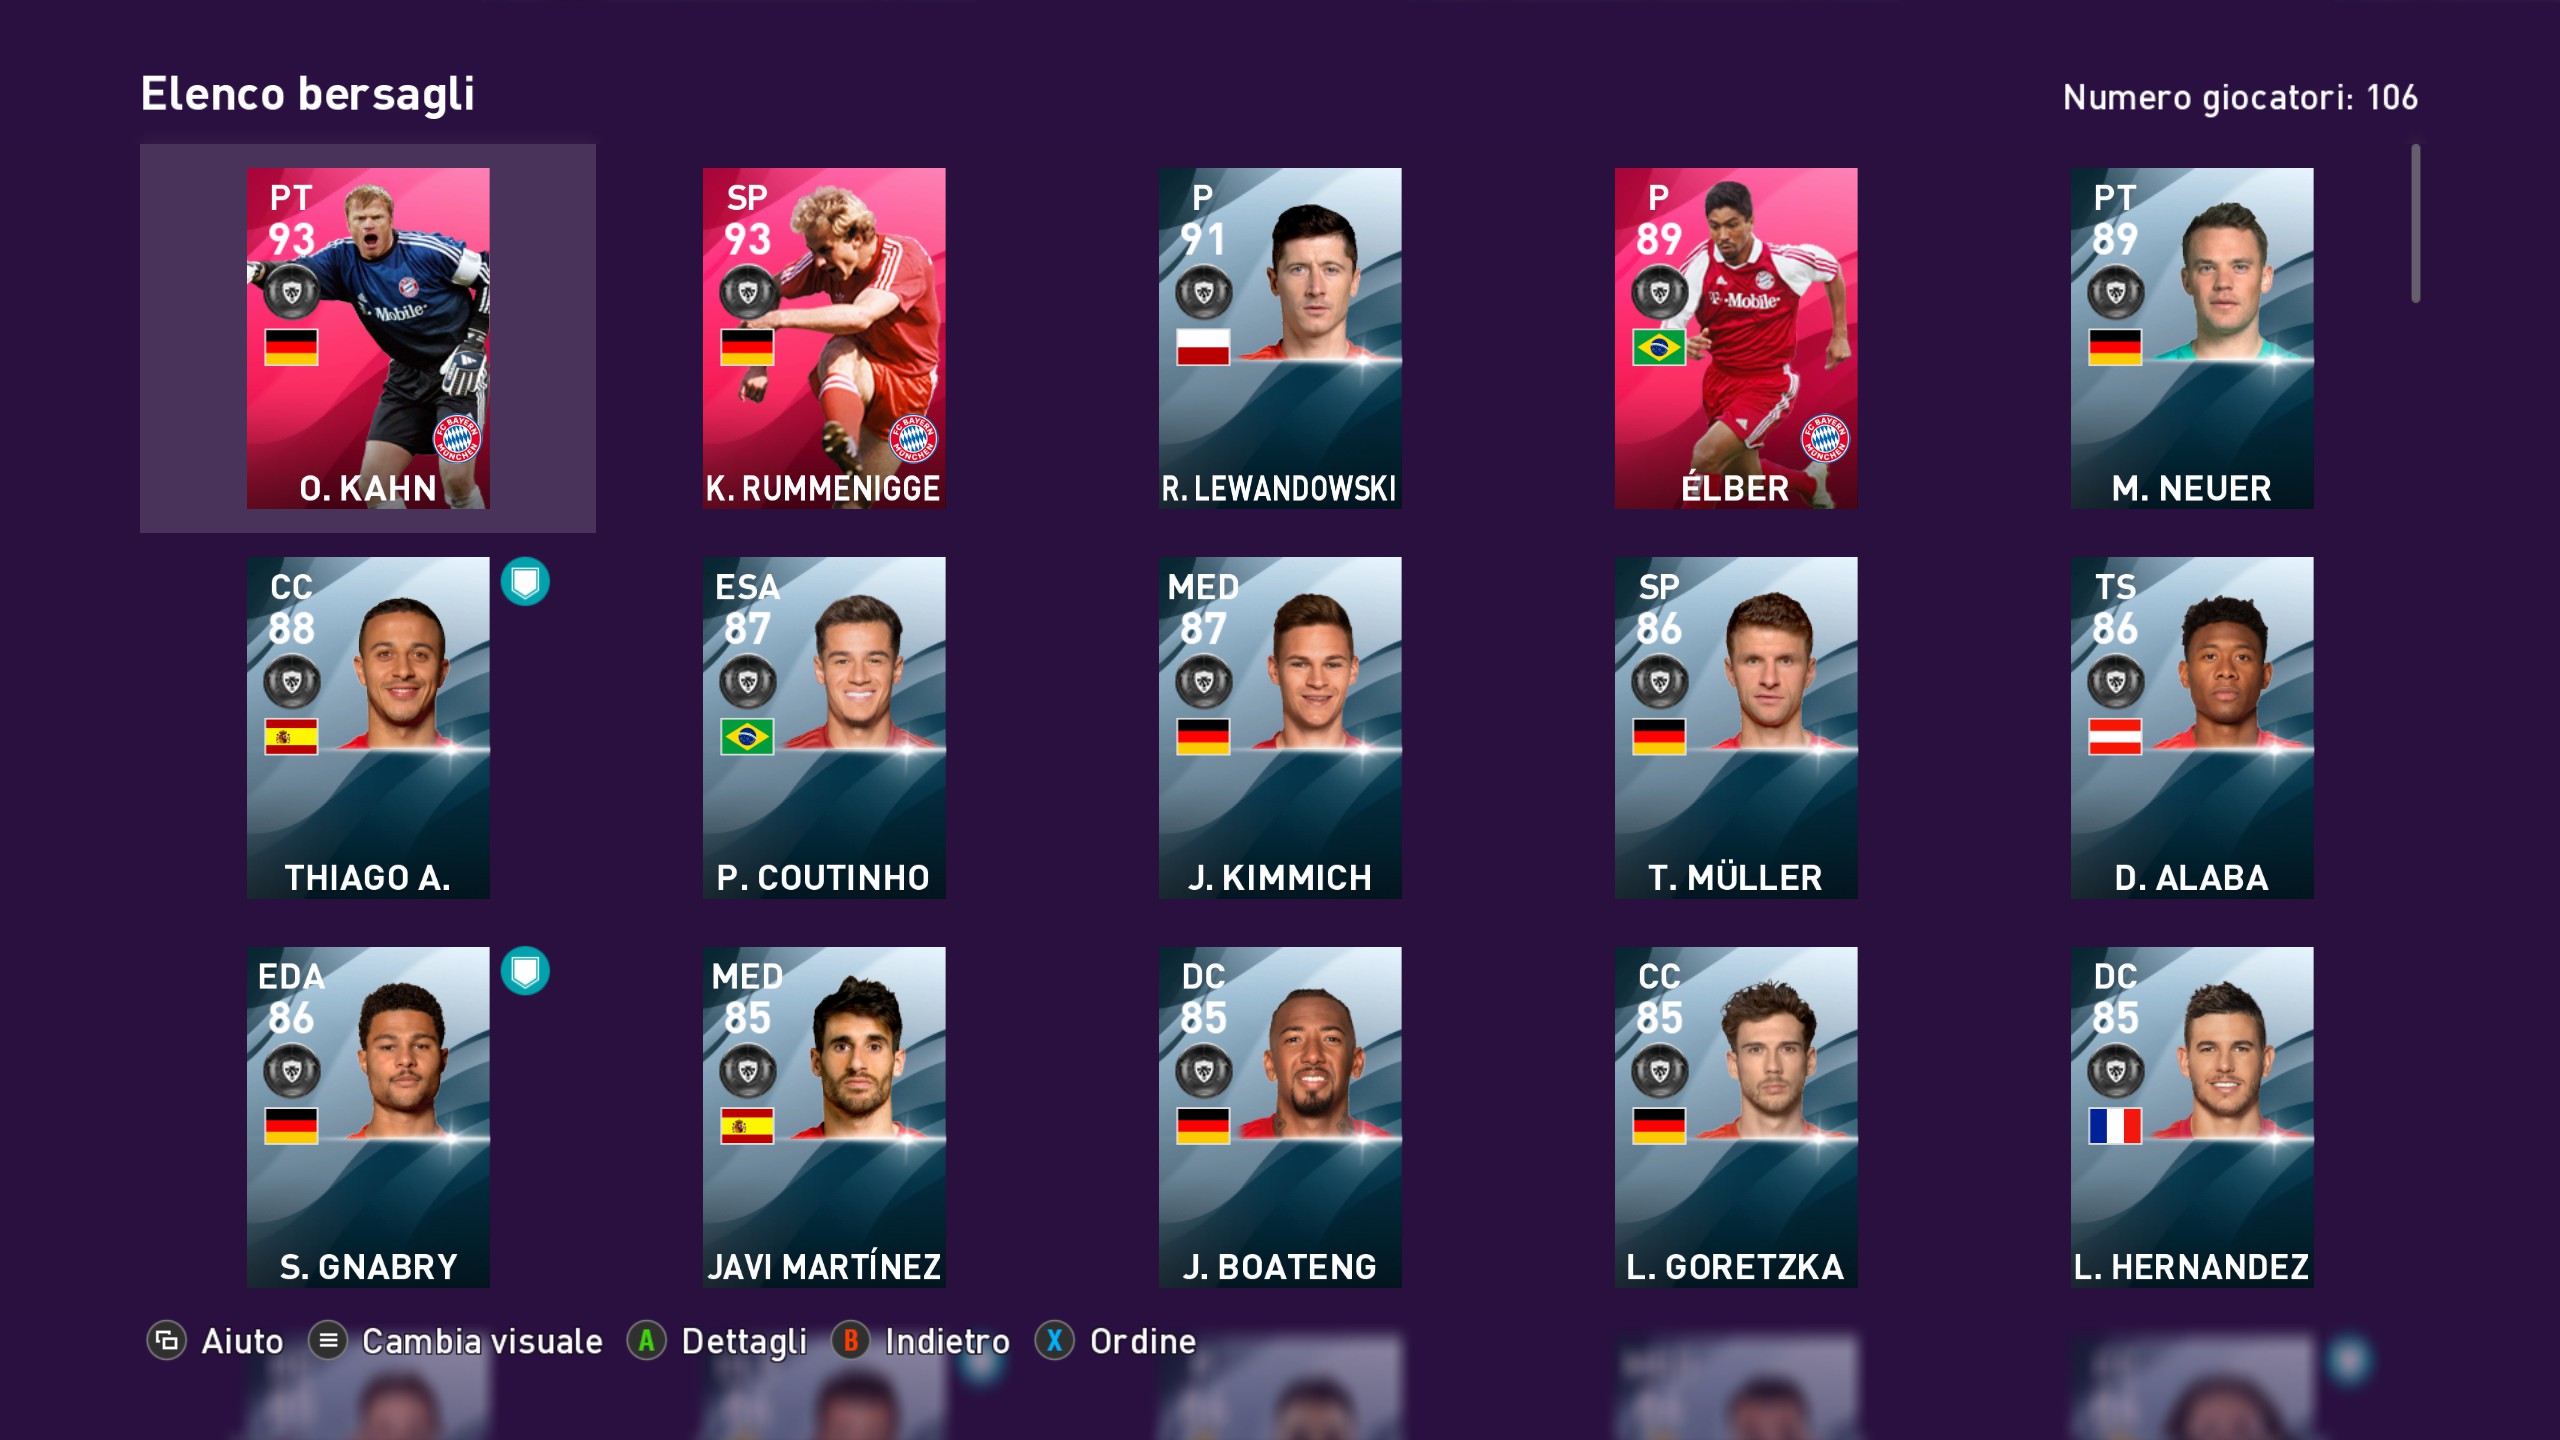Open the Ordine sorting option
Screen dimensions: 2560x1440
pyautogui.click(x=1142, y=1341)
